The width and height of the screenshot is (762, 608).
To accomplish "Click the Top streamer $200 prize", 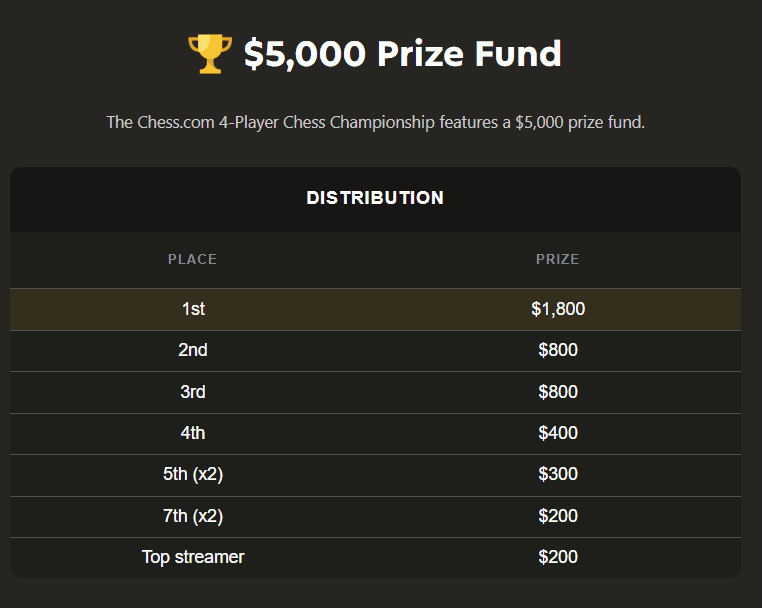I will (558, 557).
